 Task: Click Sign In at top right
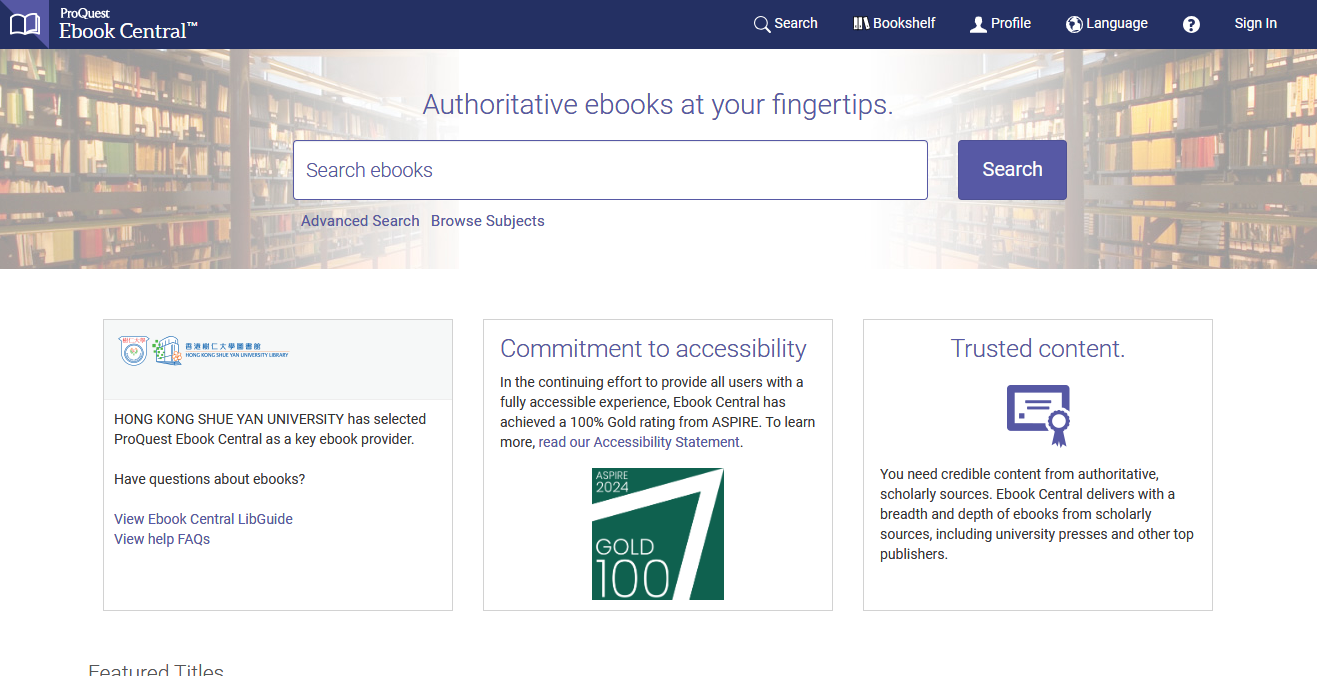click(x=1255, y=24)
